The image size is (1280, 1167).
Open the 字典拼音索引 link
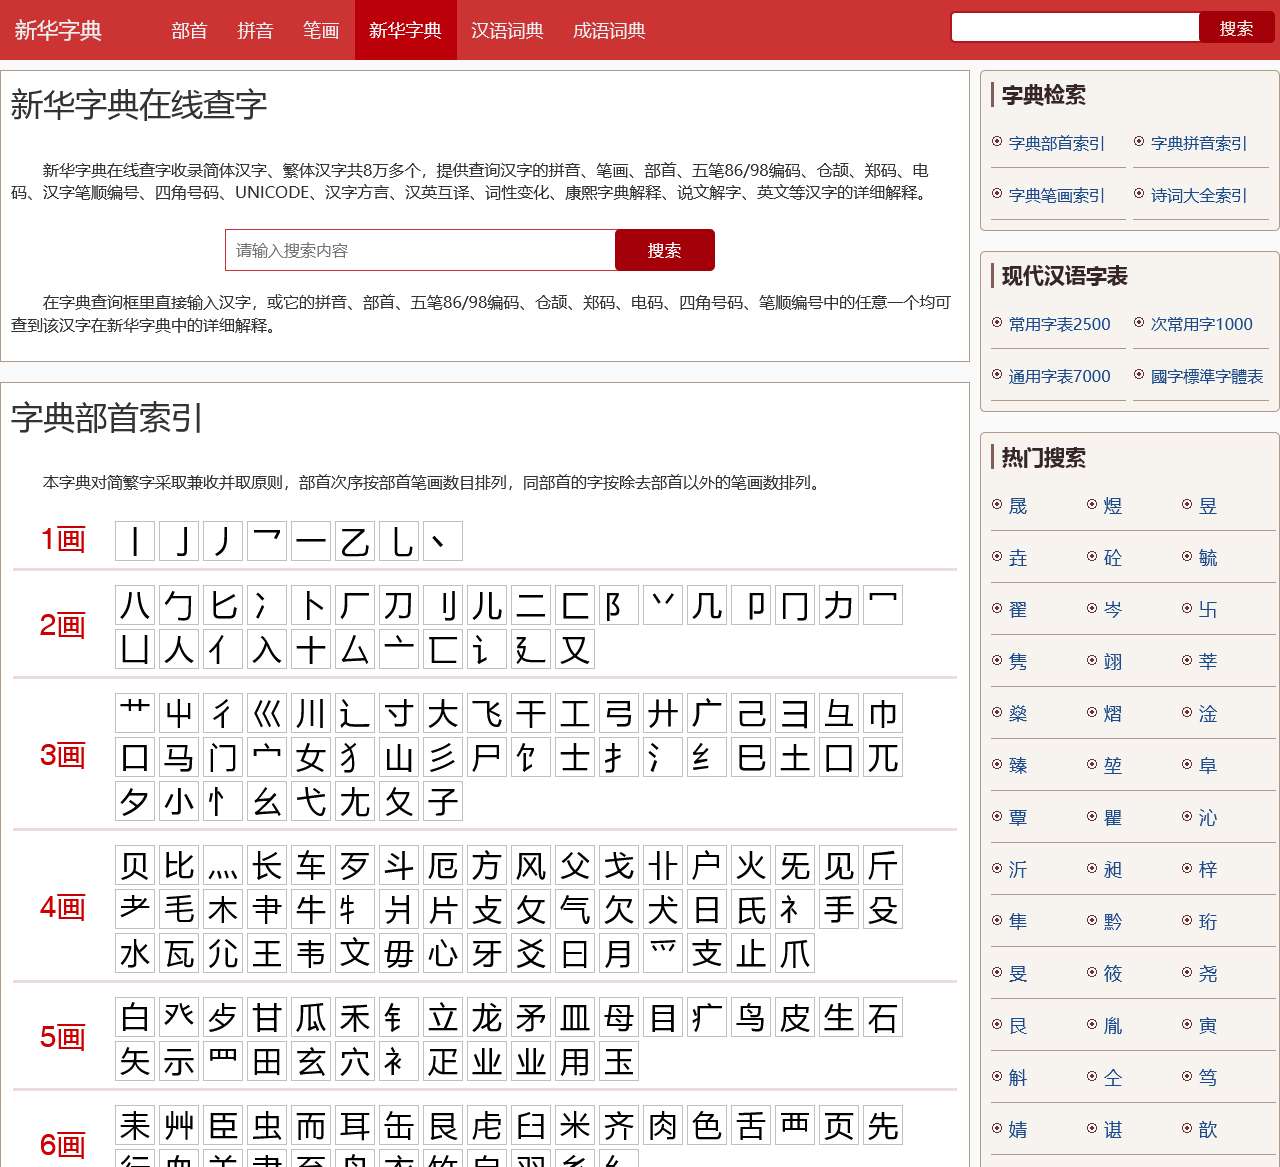pyautogui.click(x=1199, y=143)
